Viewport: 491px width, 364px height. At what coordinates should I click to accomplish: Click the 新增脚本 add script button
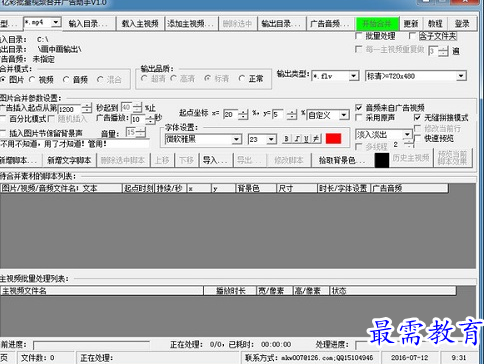click(x=20, y=160)
